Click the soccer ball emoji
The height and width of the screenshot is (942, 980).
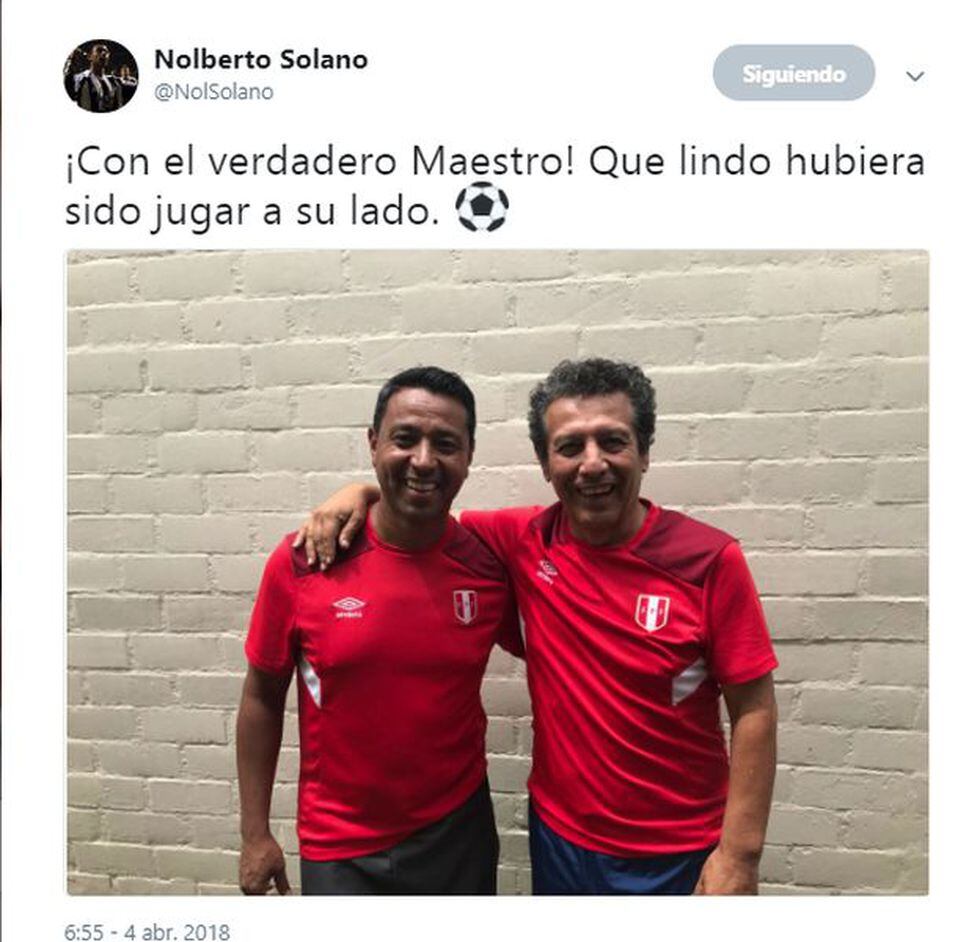pos(482,207)
